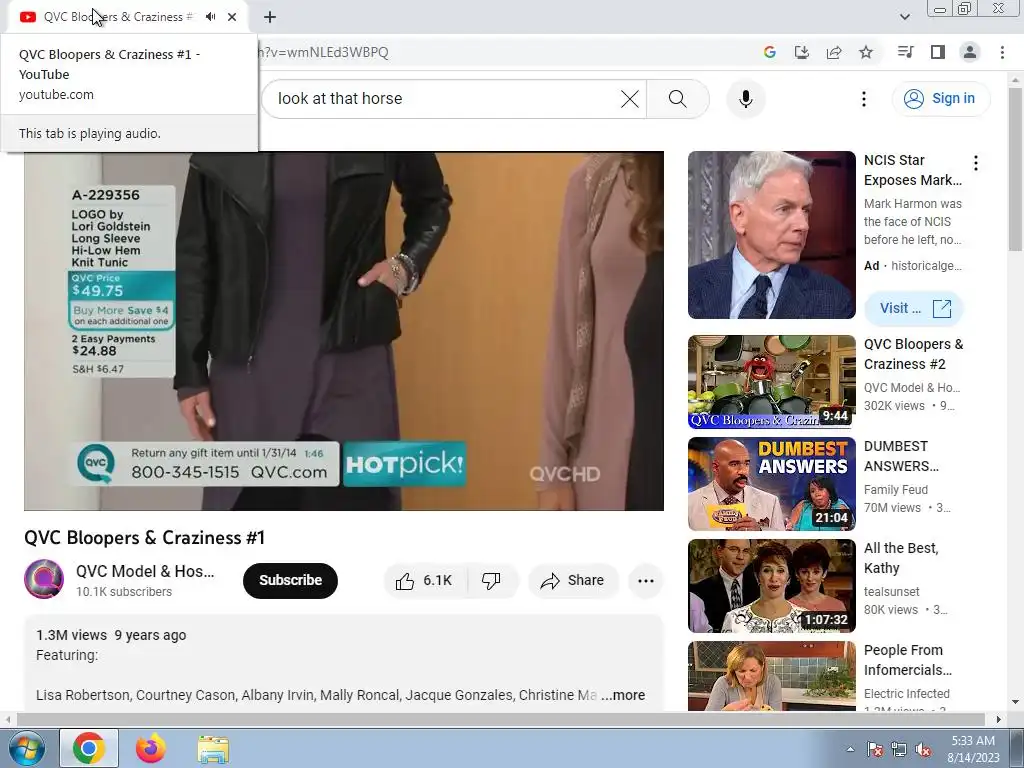The width and height of the screenshot is (1024, 768).
Task: Dislike the video with thumbs down
Action: [491, 581]
